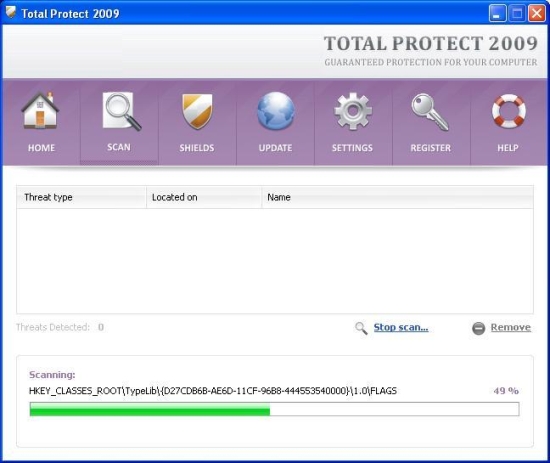Switch to the SCAN tab label
This screenshot has height=463, width=550.
[x=119, y=147]
